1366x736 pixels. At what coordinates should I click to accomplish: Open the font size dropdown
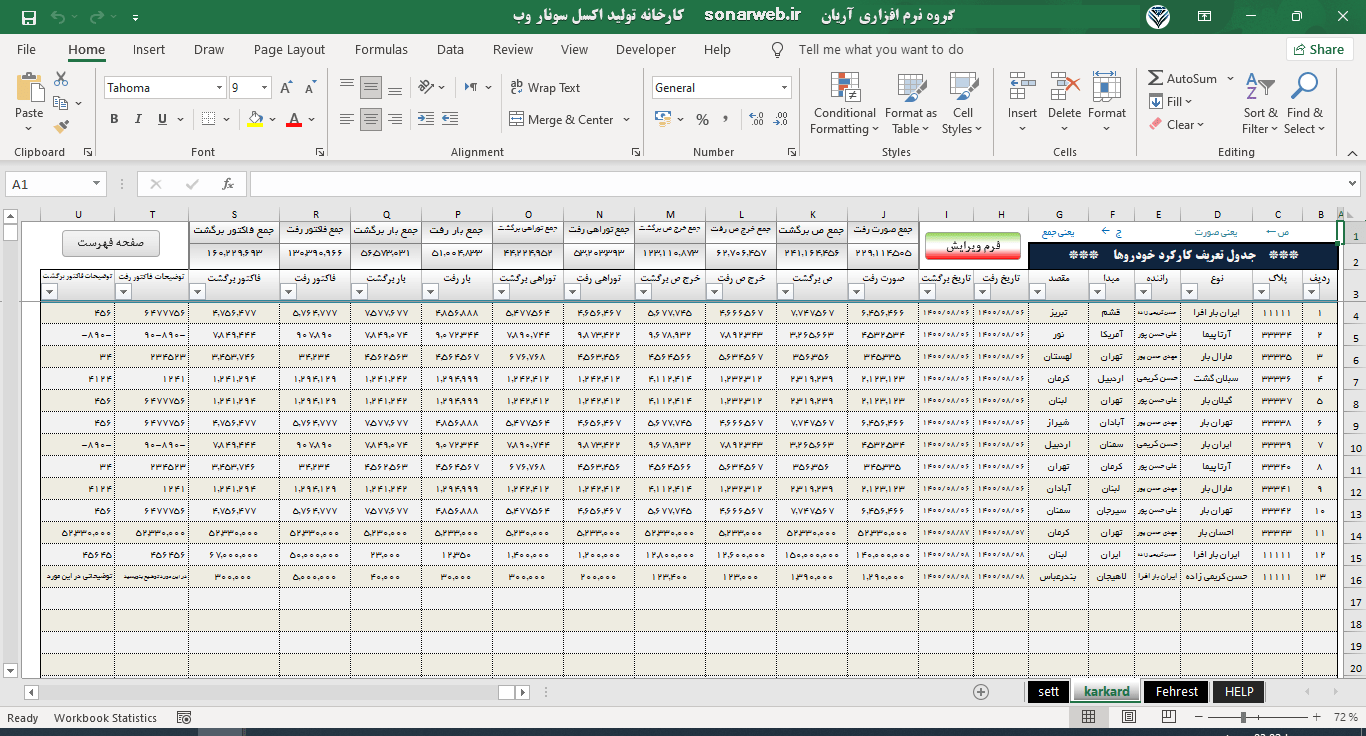click(x=263, y=88)
